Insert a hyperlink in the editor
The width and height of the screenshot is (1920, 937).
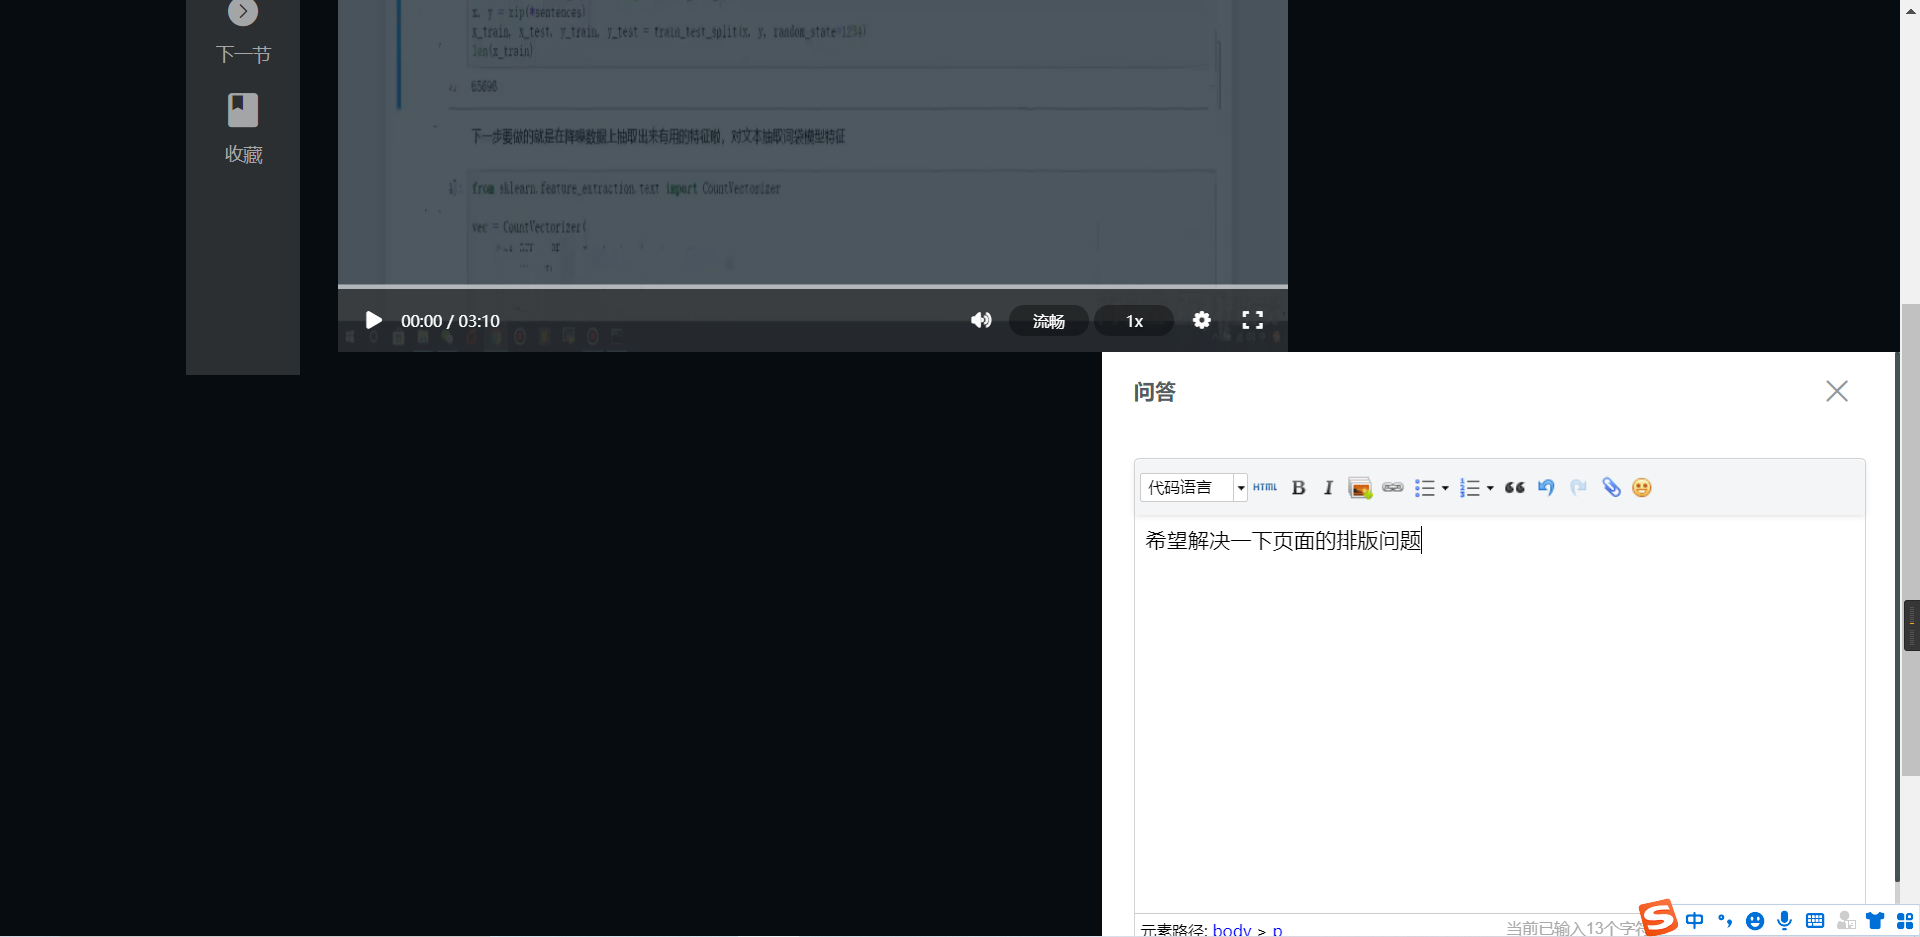click(x=1393, y=487)
